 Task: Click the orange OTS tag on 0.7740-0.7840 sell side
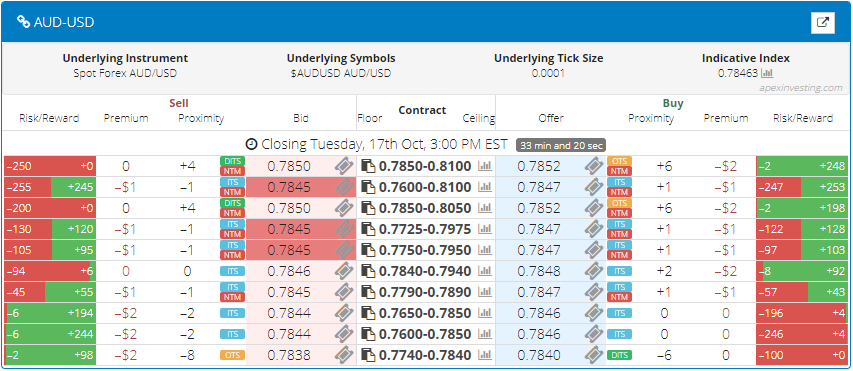point(232,355)
